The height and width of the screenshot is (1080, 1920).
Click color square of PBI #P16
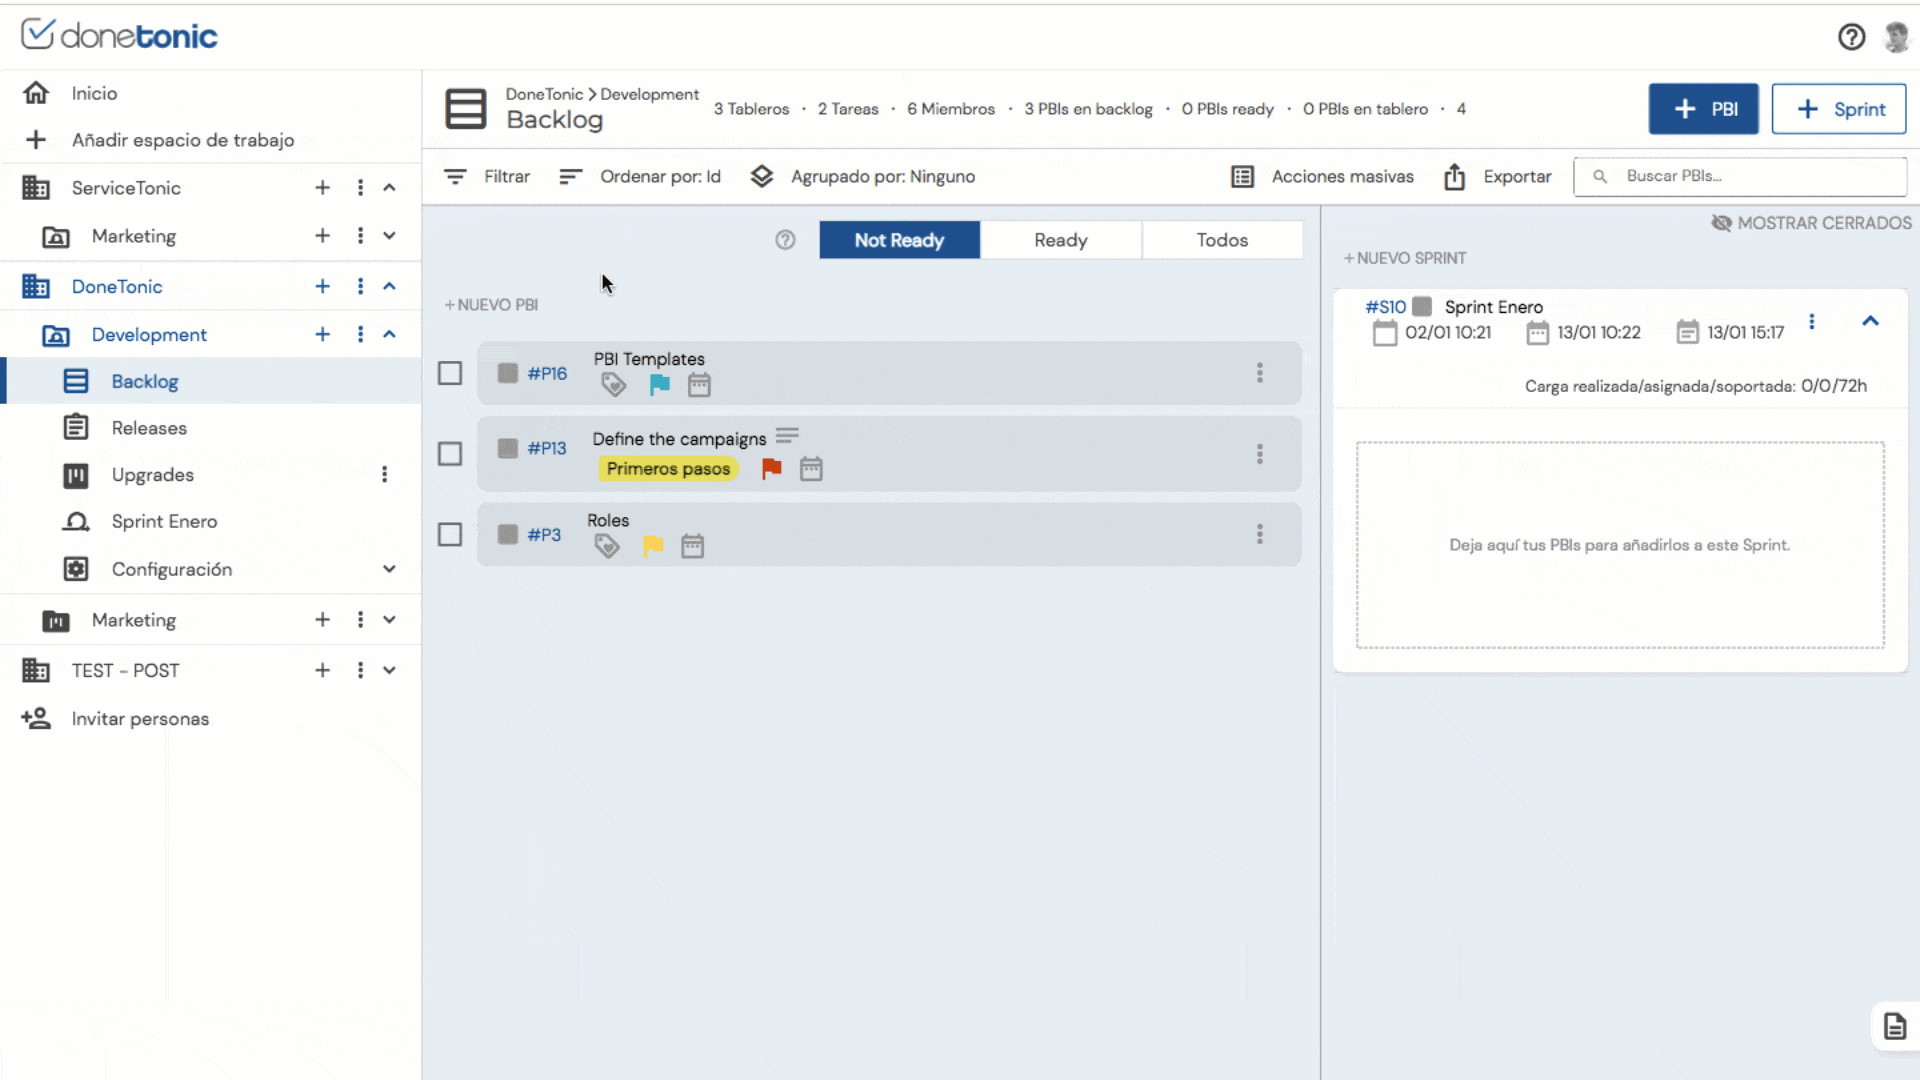pos(508,373)
